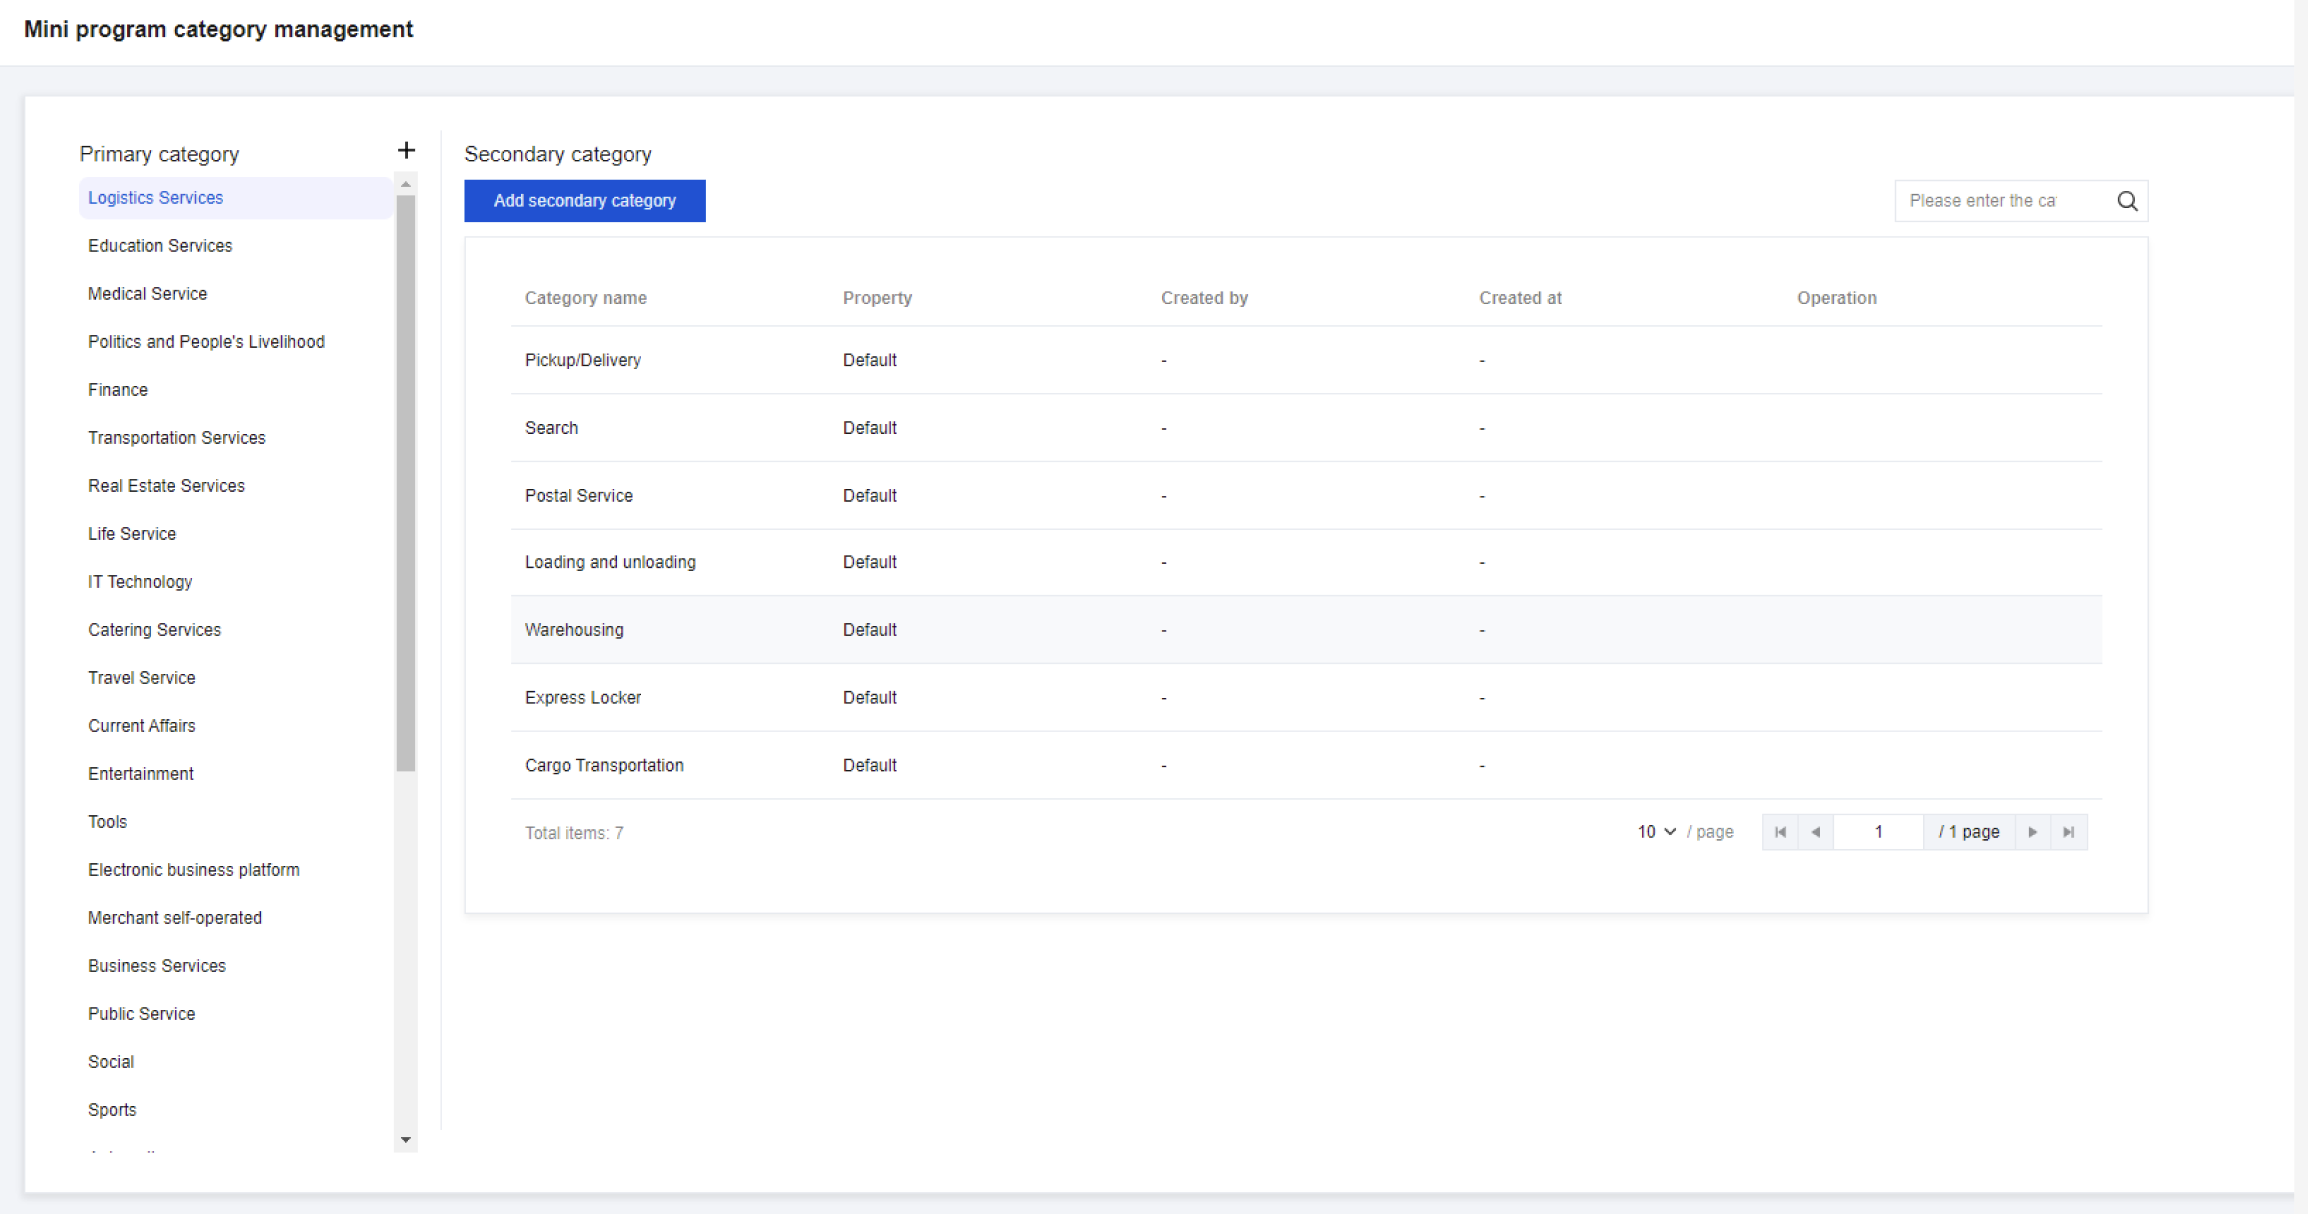Click Created by column header

click(1204, 298)
